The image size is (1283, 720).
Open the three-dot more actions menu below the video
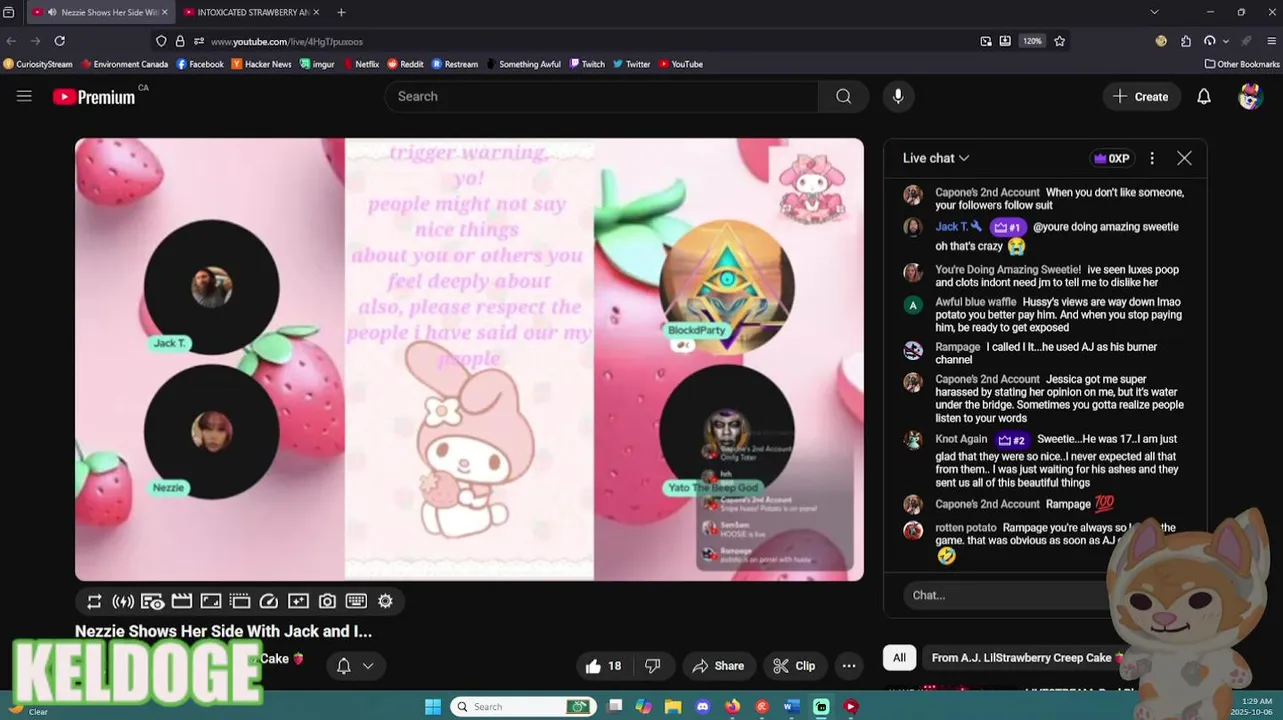(x=849, y=666)
